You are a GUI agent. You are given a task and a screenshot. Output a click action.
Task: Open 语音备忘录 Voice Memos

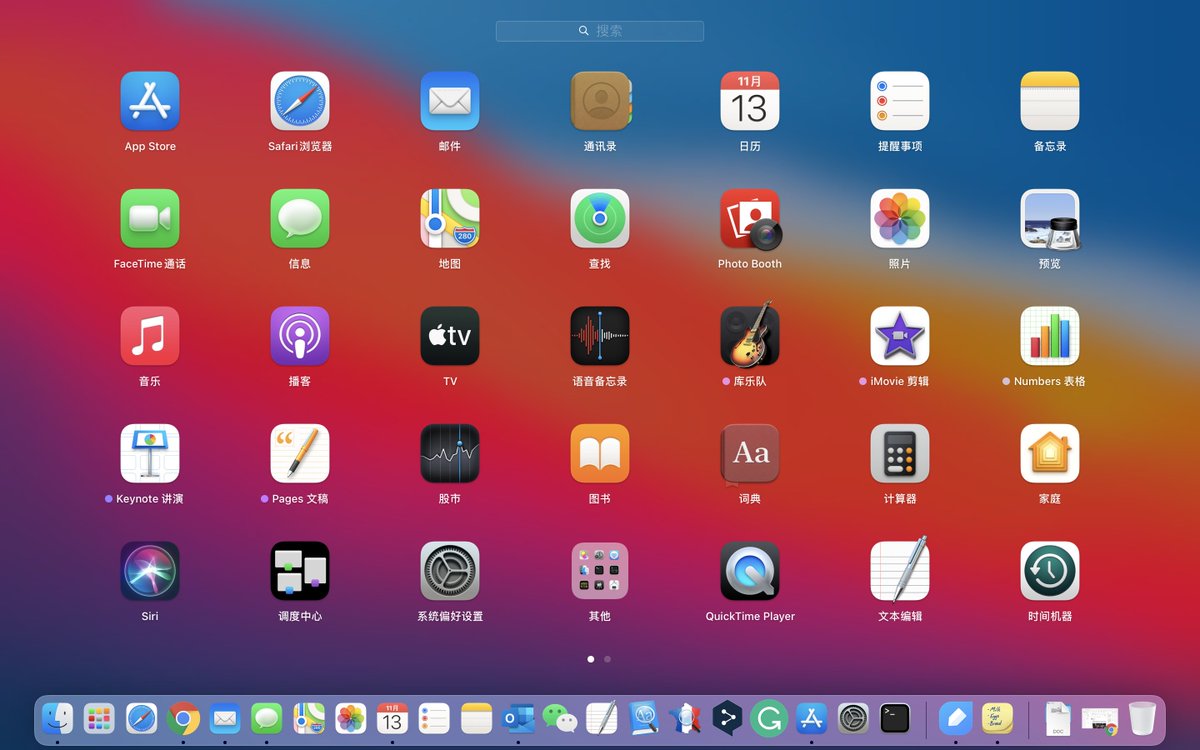pos(600,336)
